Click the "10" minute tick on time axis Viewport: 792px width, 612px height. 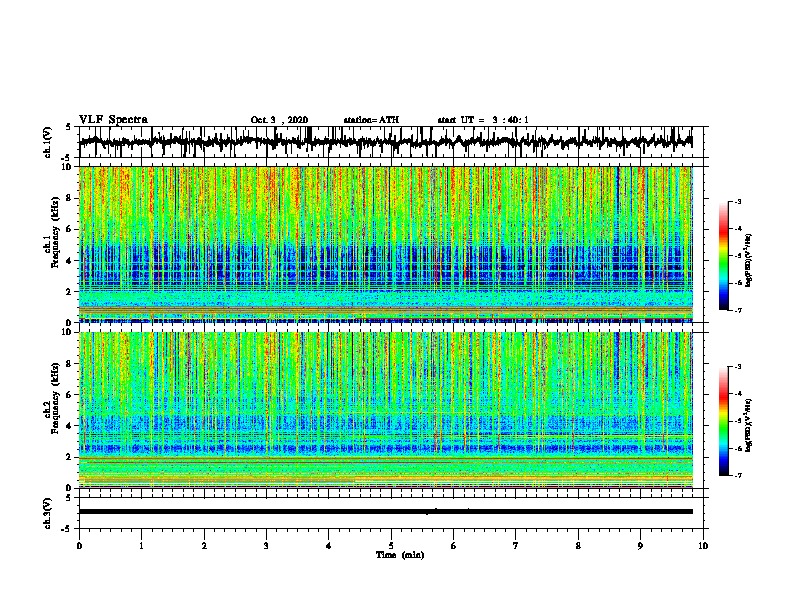703,546
